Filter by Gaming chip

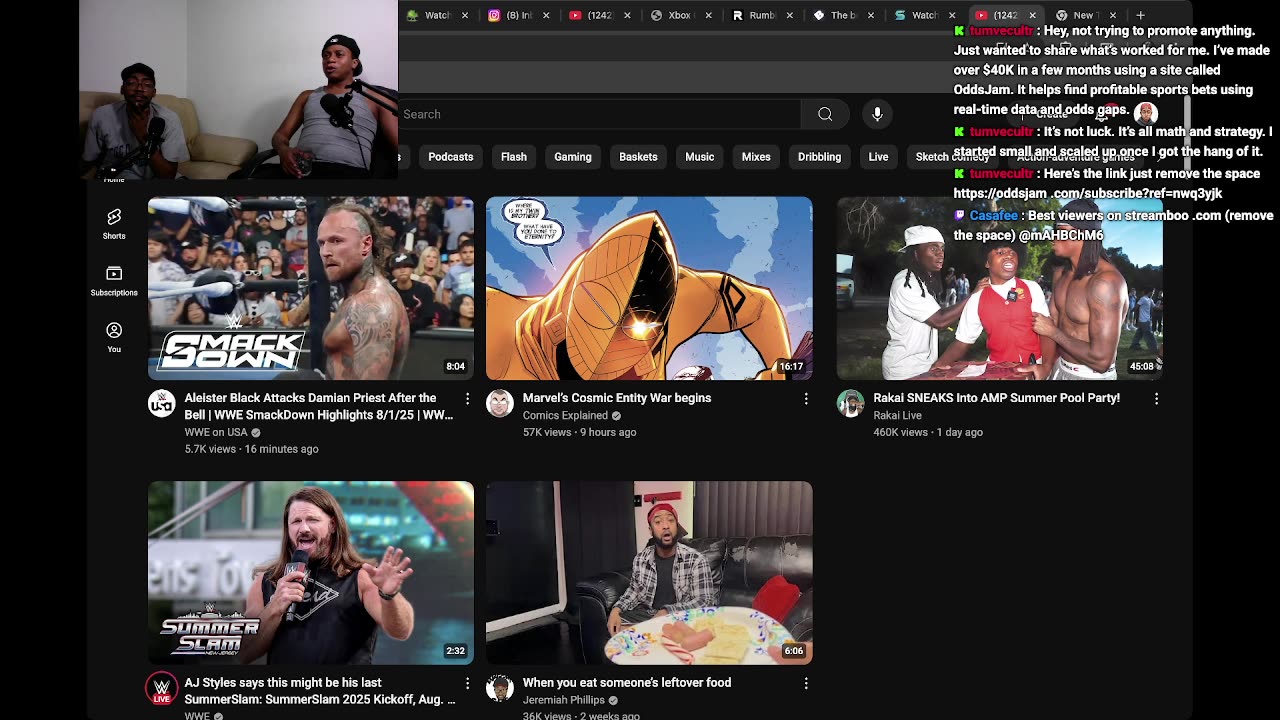(573, 157)
